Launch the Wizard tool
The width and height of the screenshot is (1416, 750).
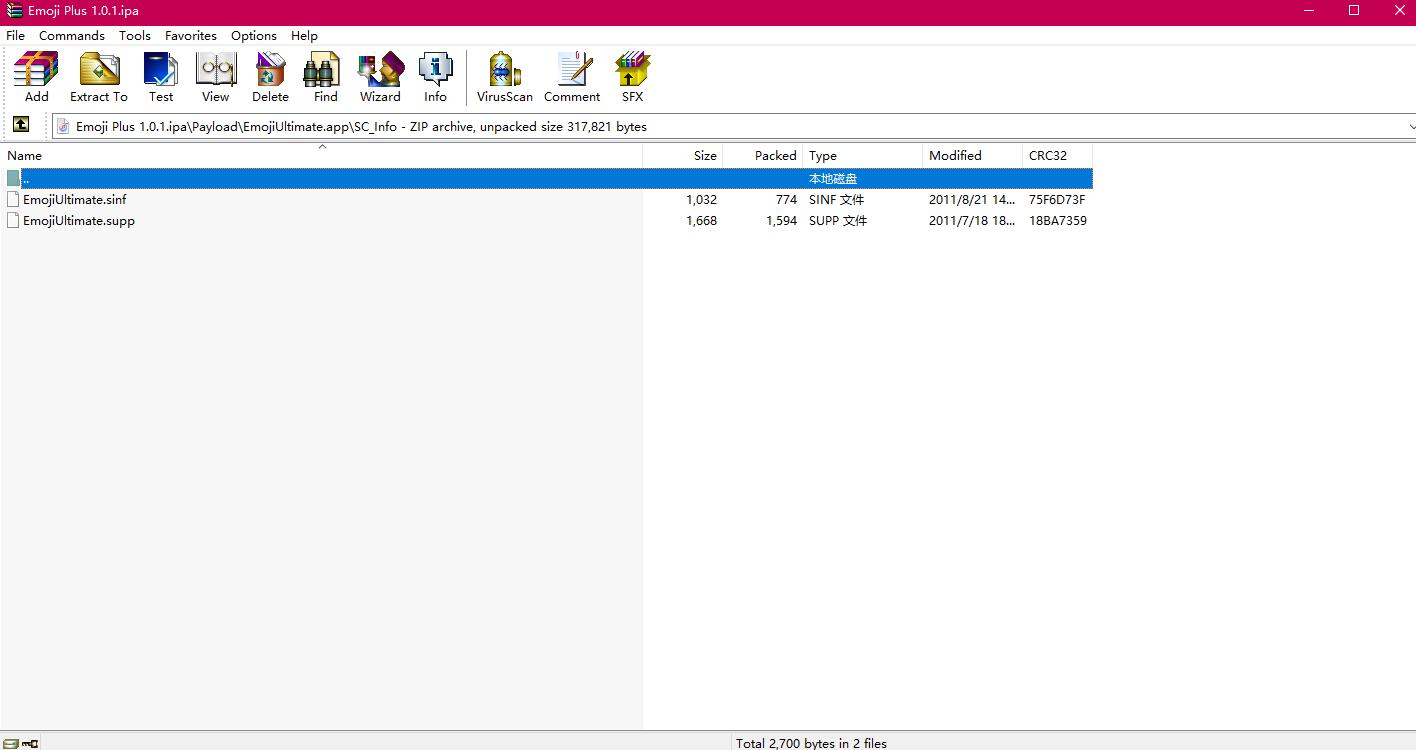(380, 77)
